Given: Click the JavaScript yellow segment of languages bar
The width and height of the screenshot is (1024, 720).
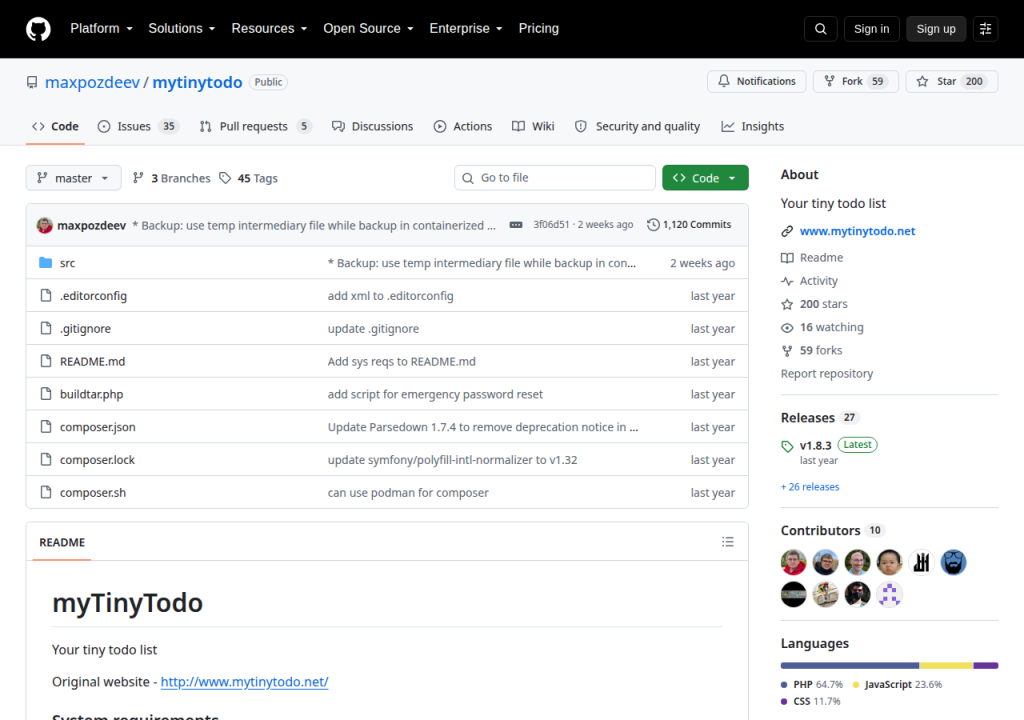Looking at the screenshot, I should pyautogui.click(x=946, y=665).
